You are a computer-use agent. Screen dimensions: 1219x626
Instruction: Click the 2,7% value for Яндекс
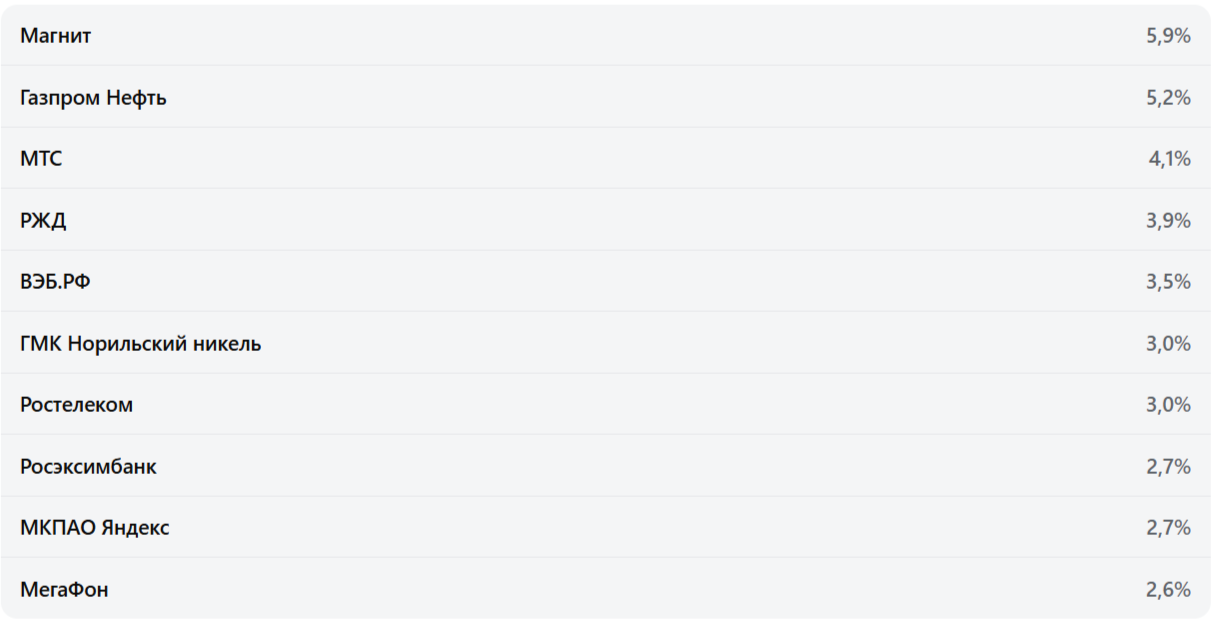(1168, 528)
